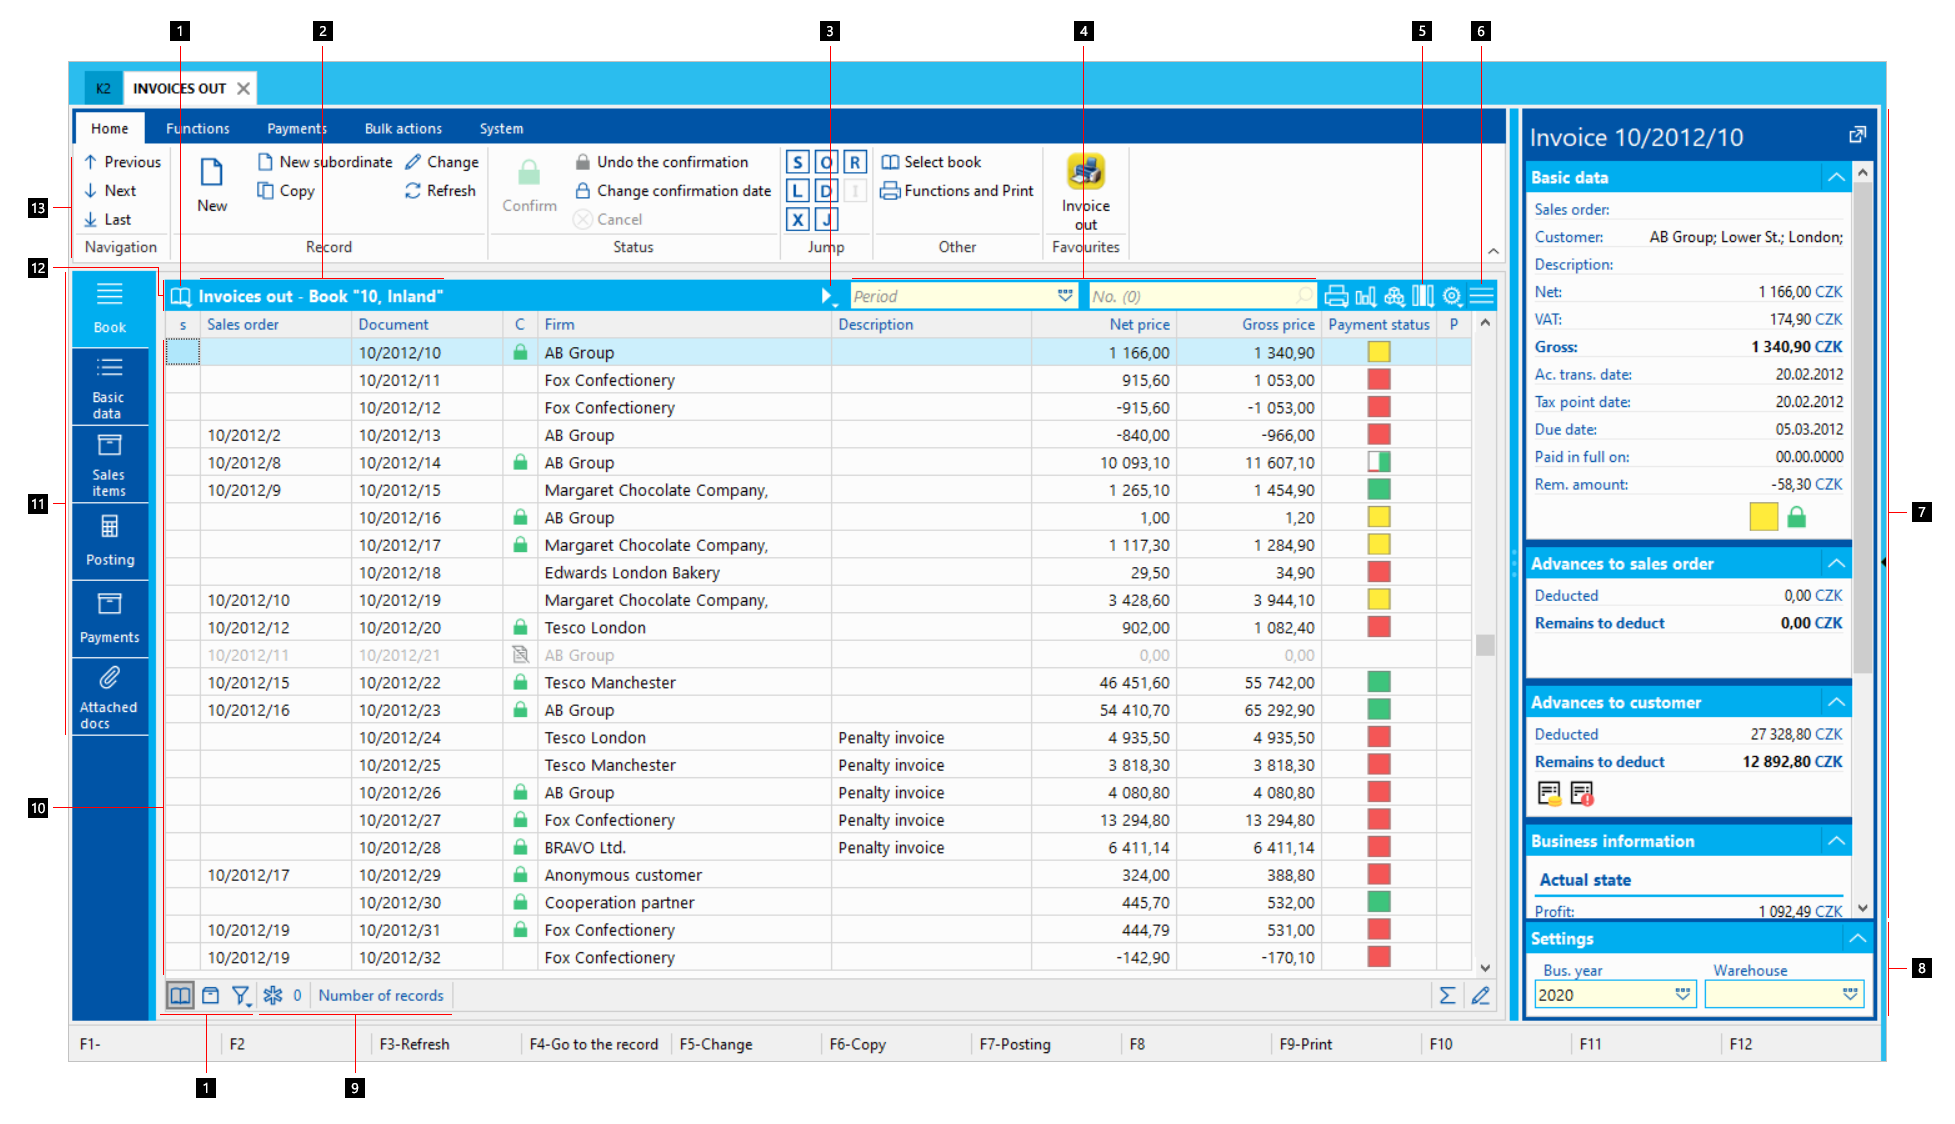The image size is (1955, 1124).
Task: Collapse the Basic data section
Action: (1836, 178)
